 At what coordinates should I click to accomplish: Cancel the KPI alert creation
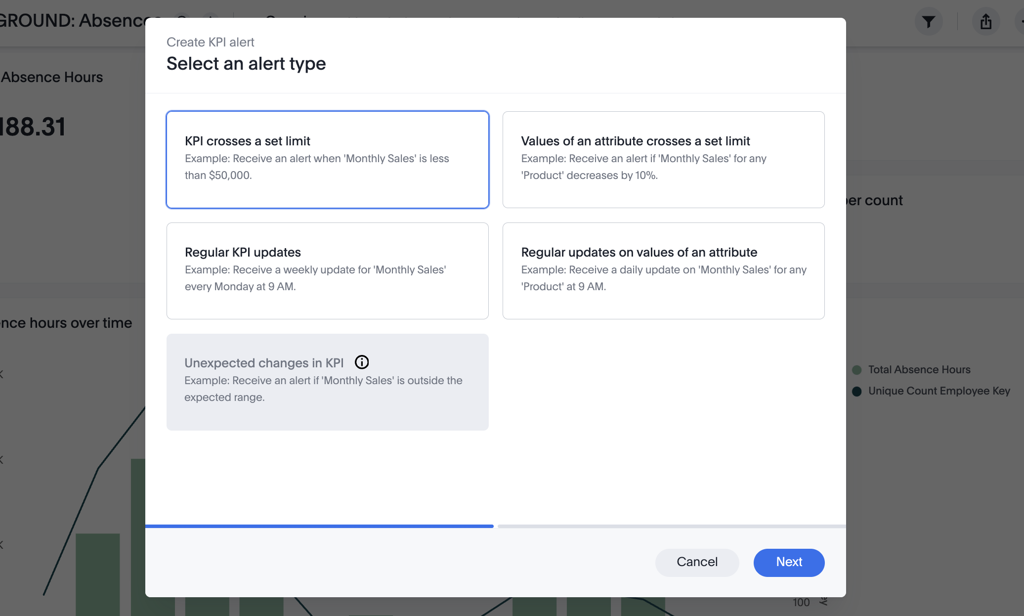coord(697,562)
